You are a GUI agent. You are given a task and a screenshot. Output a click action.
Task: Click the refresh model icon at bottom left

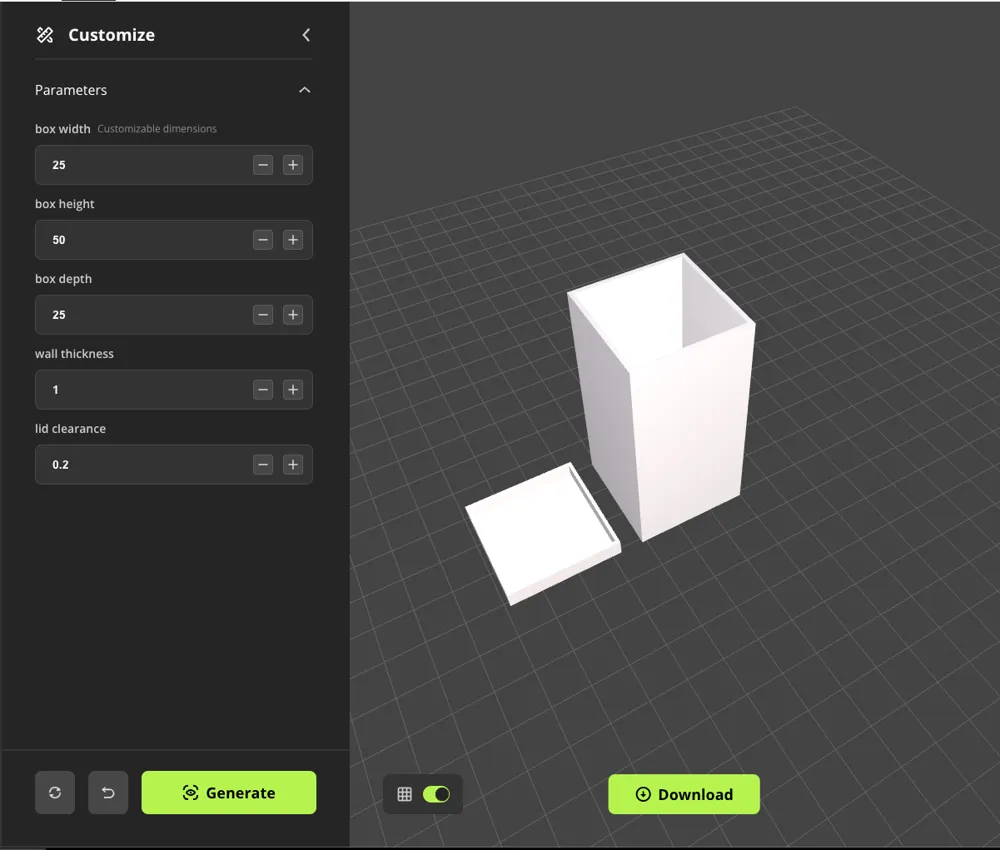[55, 792]
